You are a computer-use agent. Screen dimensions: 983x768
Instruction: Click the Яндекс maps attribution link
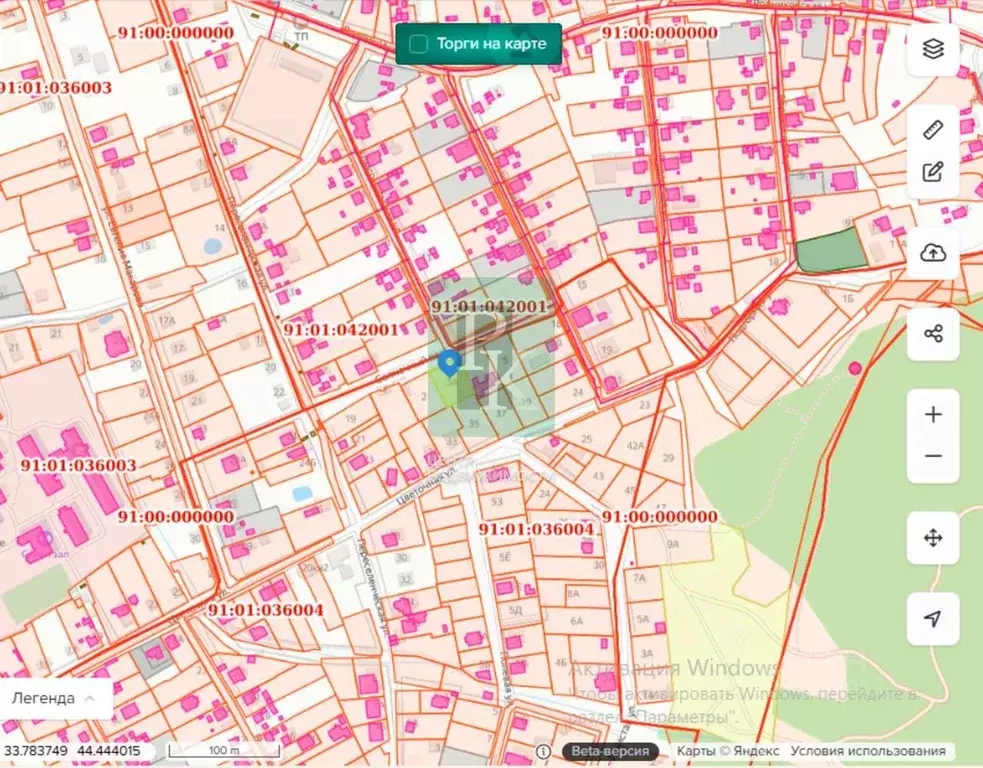point(728,751)
